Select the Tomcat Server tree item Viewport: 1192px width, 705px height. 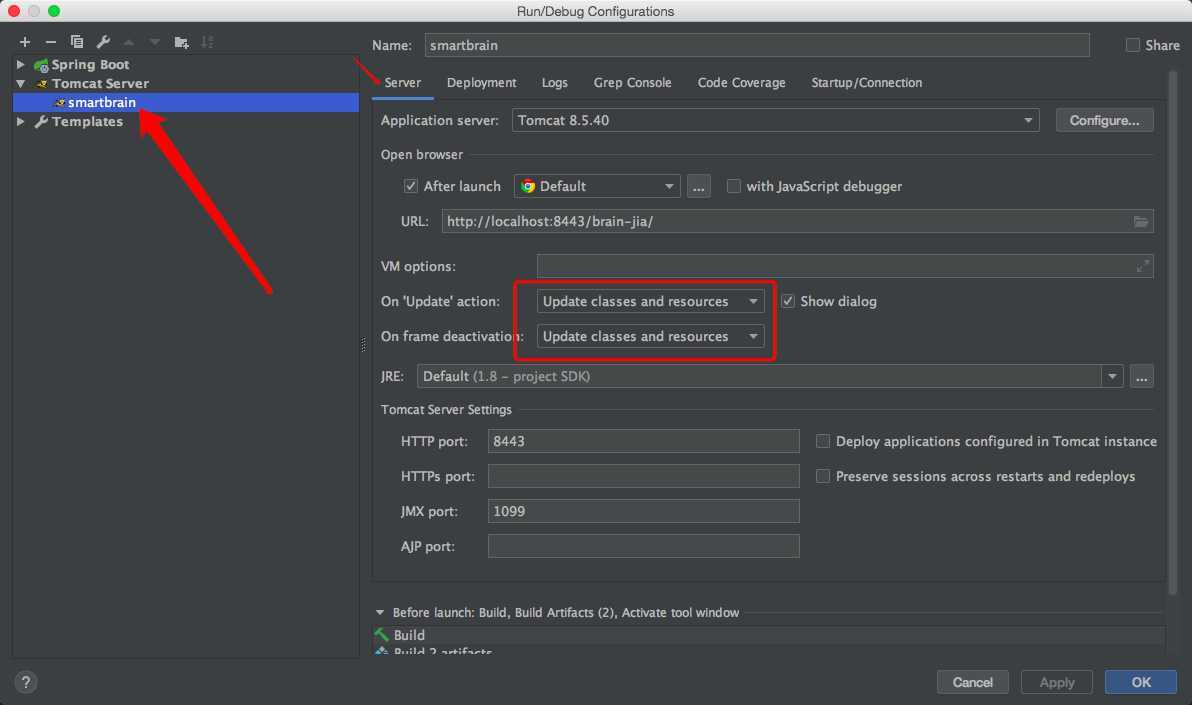point(185,84)
